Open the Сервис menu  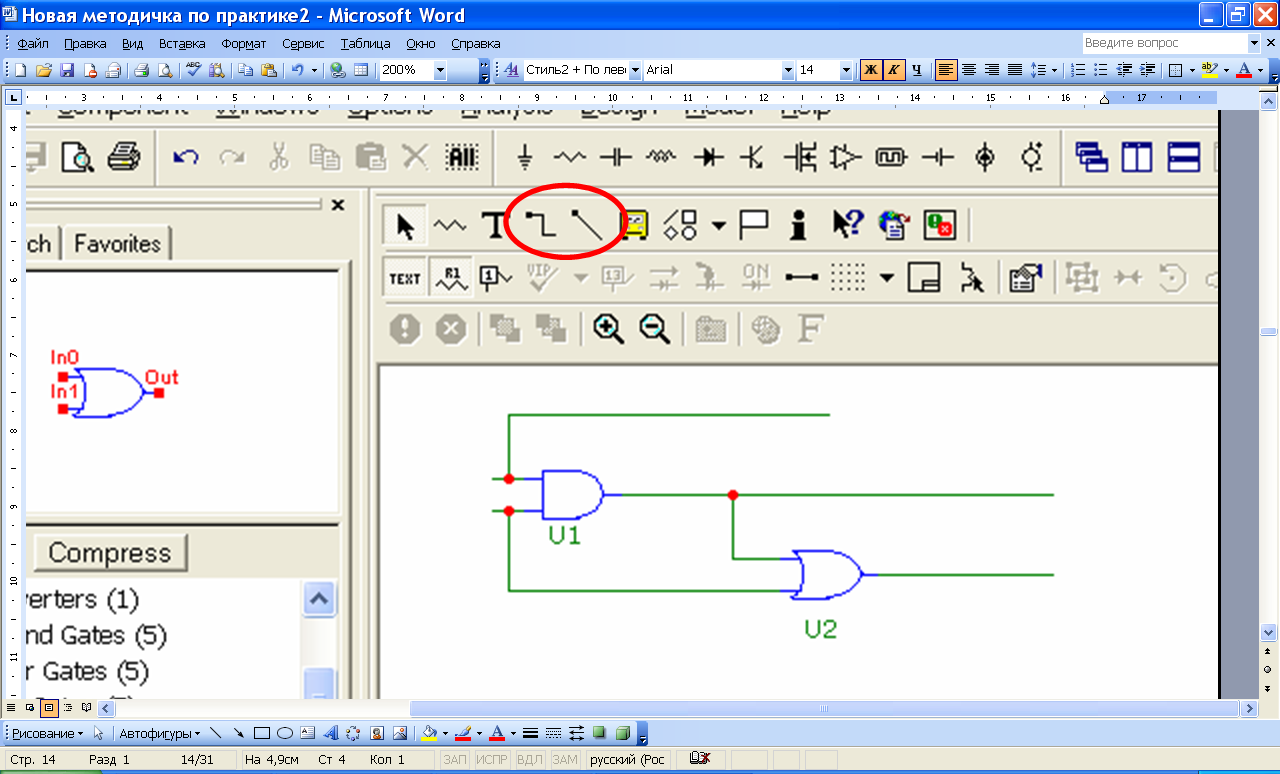click(303, 44)
